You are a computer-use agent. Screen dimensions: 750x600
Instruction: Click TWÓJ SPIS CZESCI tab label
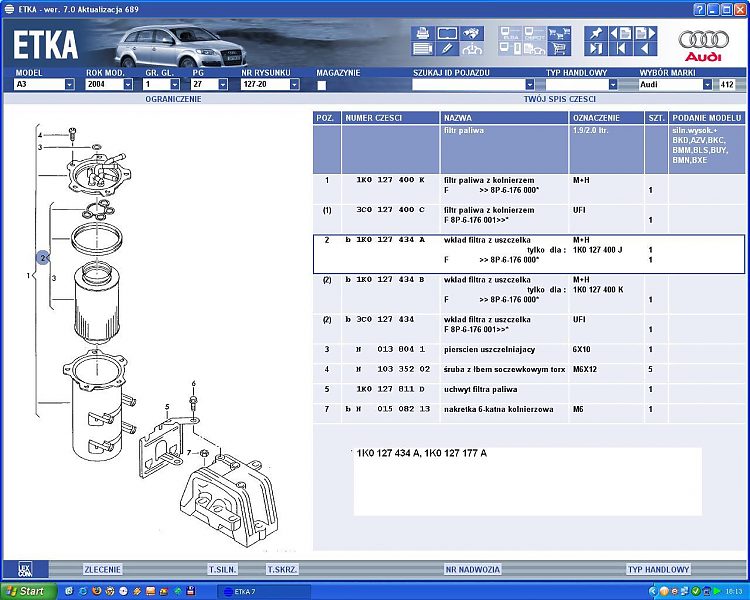click(560, 99)
